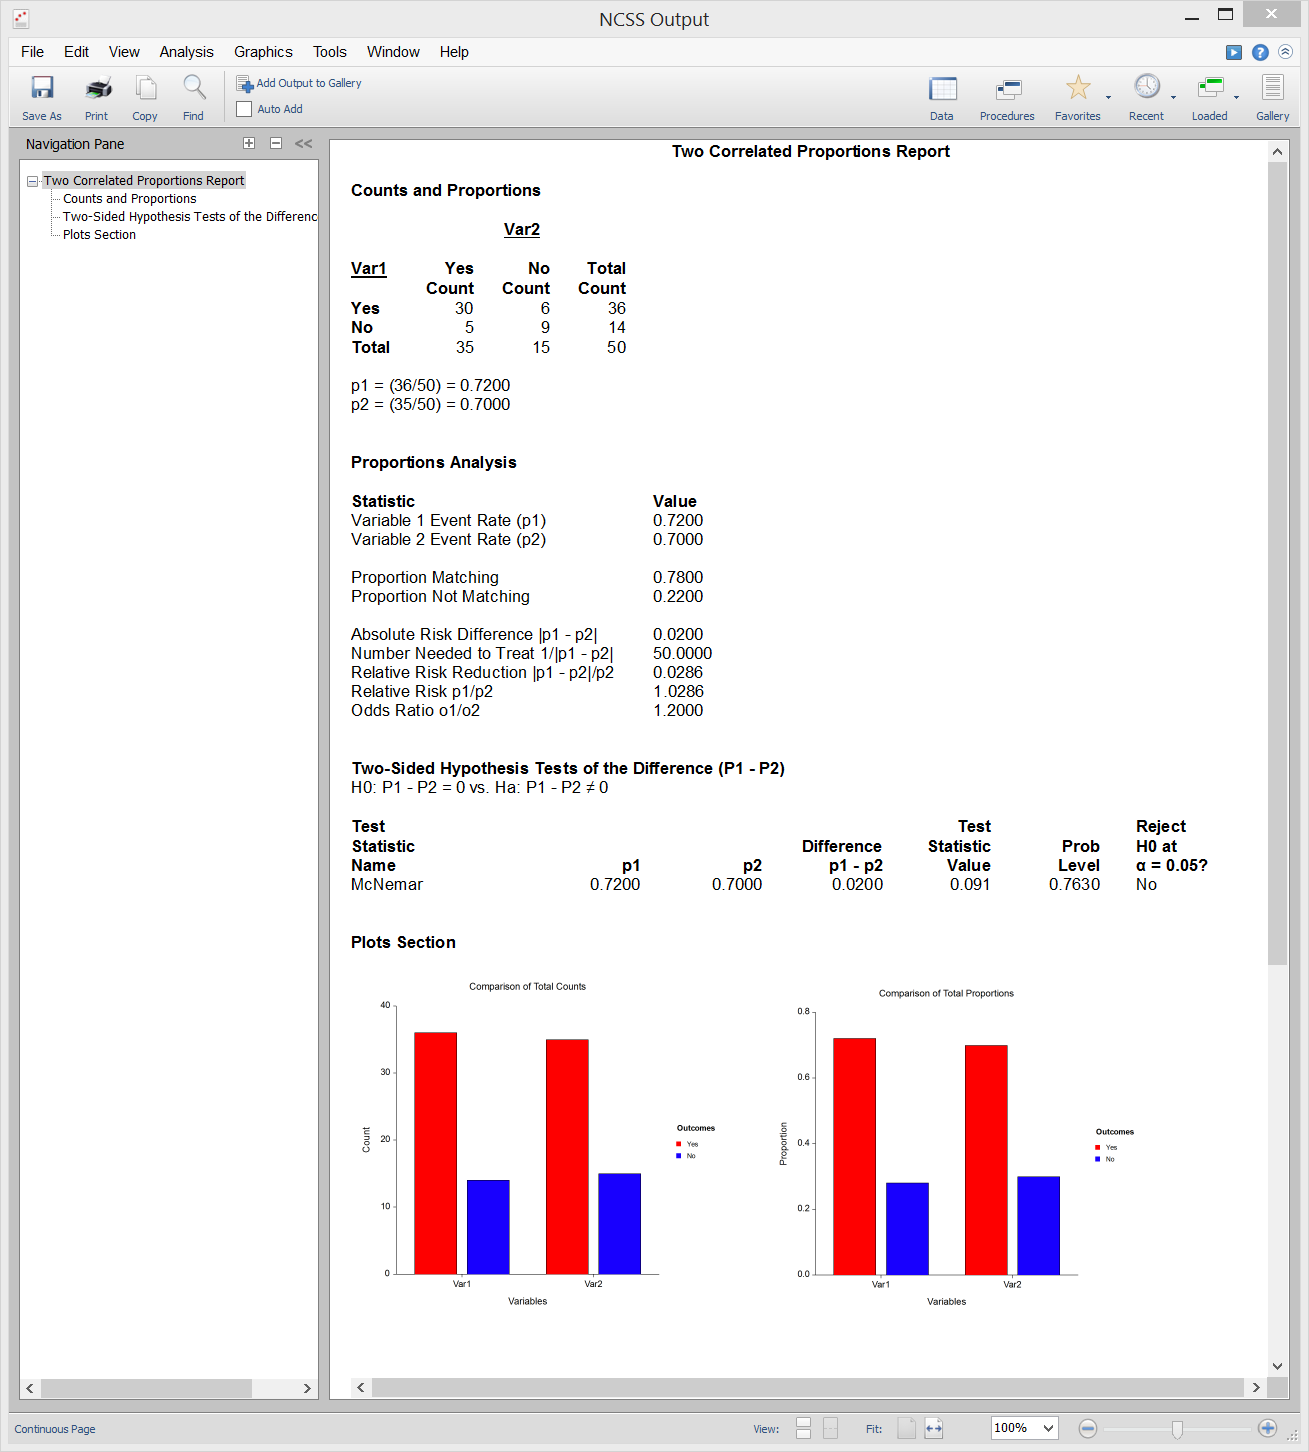Open the Edit menu
Image resolution: width=1309 pixels, height=1452 pixels.
click(x=76, y=52)
